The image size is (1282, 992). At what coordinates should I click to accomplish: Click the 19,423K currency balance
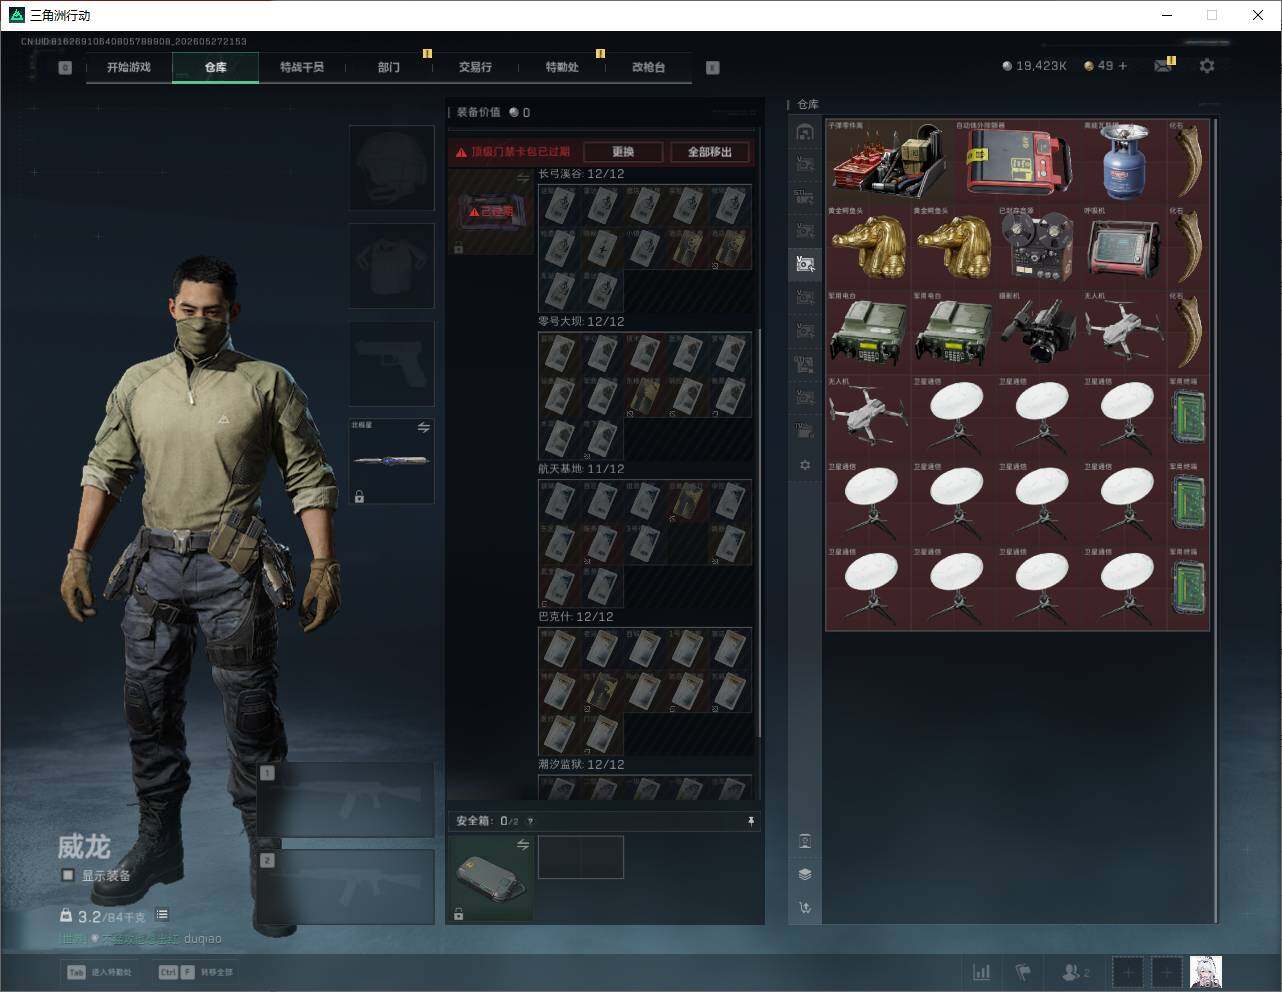1035,66
